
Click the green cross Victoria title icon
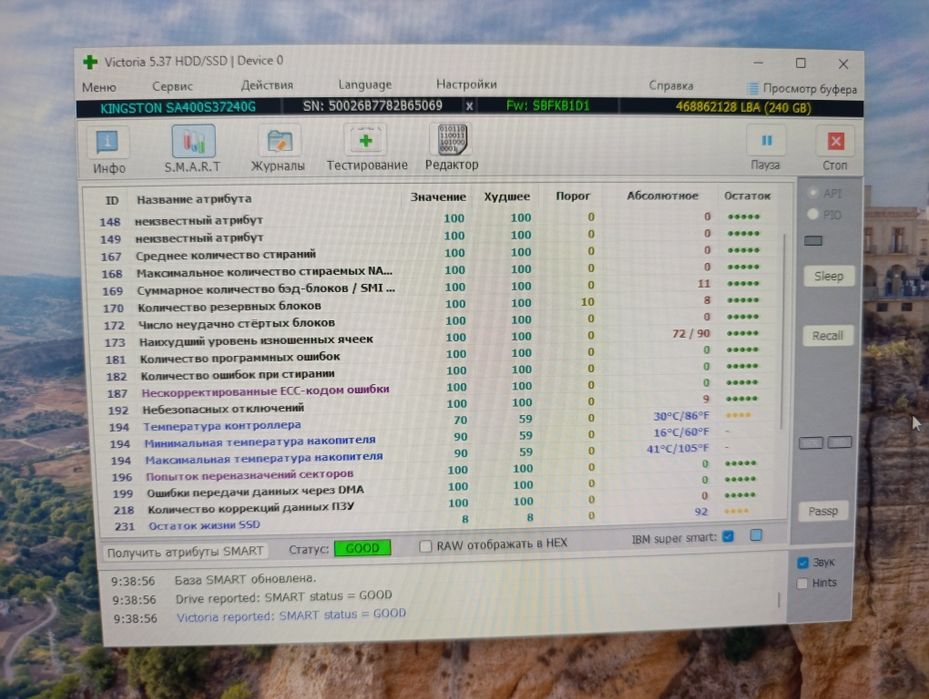pos(90,62)
